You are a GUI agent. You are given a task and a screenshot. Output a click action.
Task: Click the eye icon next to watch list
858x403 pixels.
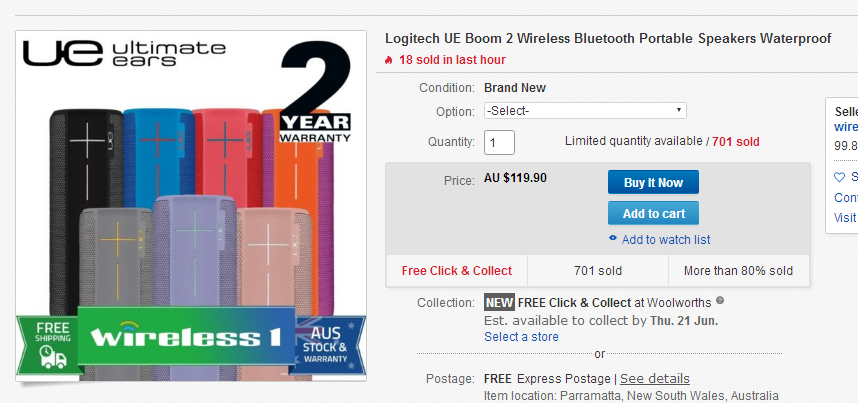(x=613, y=238)
